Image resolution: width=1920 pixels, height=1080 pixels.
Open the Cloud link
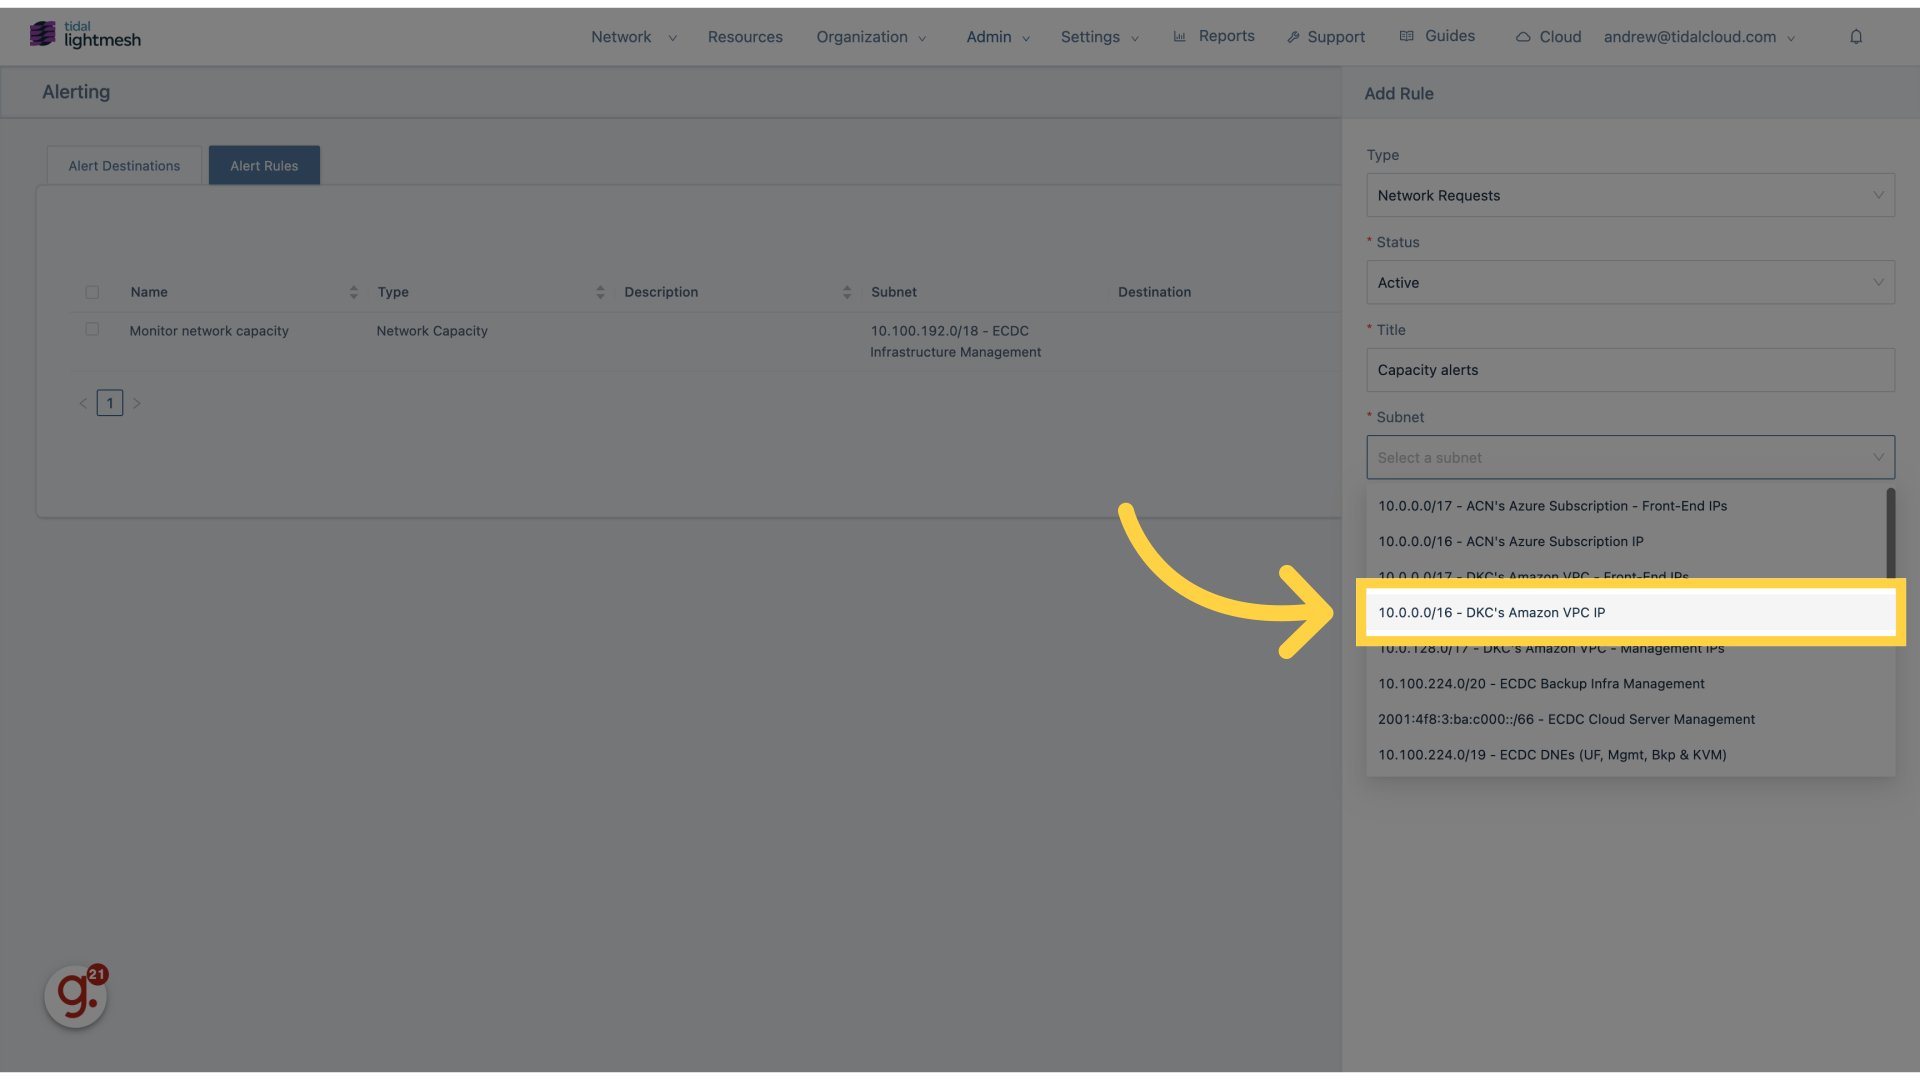(x=1560, y=37)
